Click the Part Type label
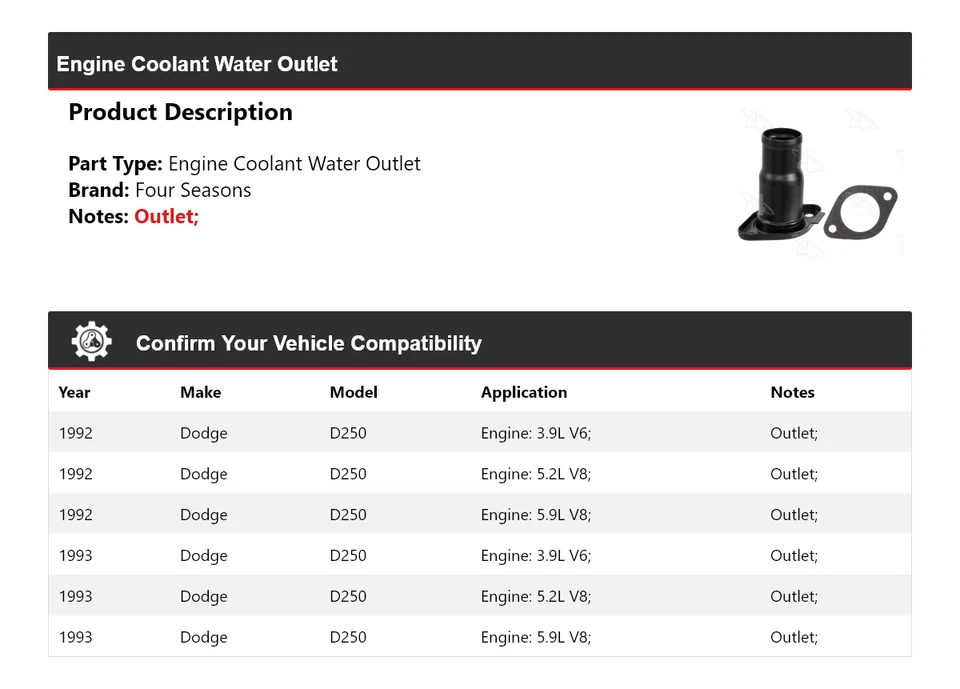Image resolution: width=960 pixels, height=689 pixels. pos(115,164)
